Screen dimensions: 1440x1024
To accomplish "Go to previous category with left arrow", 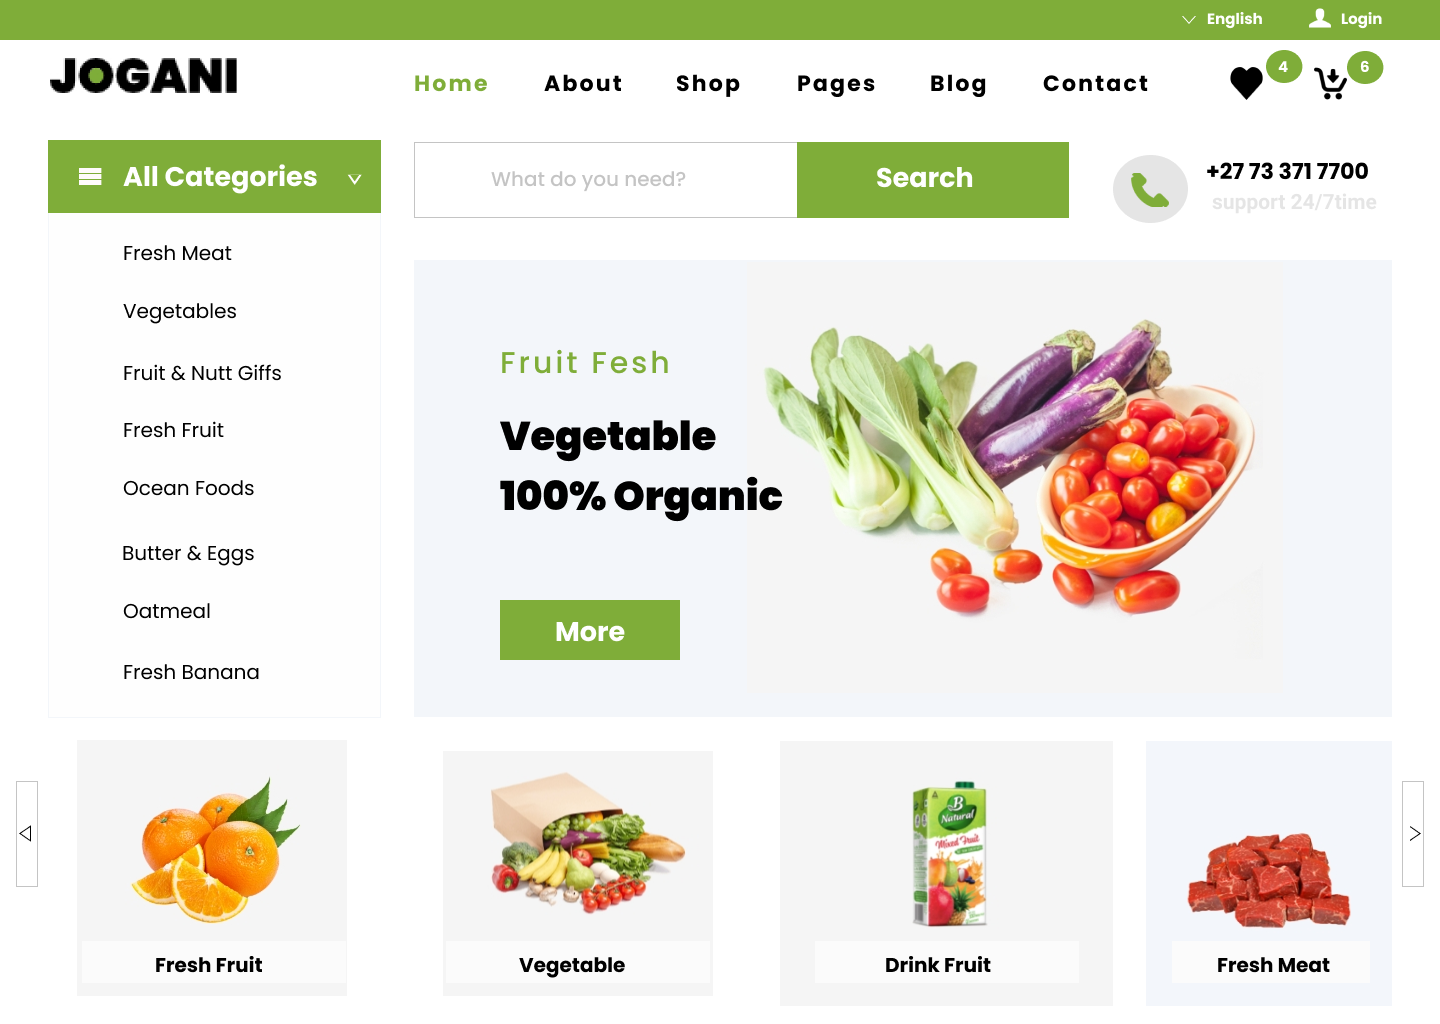I will 27,834.
